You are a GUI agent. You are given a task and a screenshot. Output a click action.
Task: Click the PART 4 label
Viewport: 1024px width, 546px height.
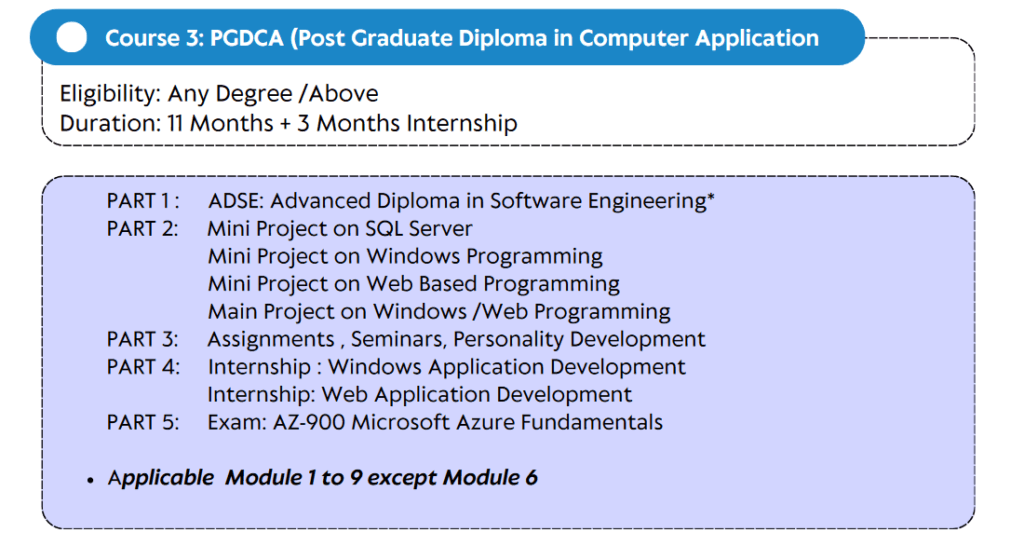pyautogui.click(x=143, y=367)
